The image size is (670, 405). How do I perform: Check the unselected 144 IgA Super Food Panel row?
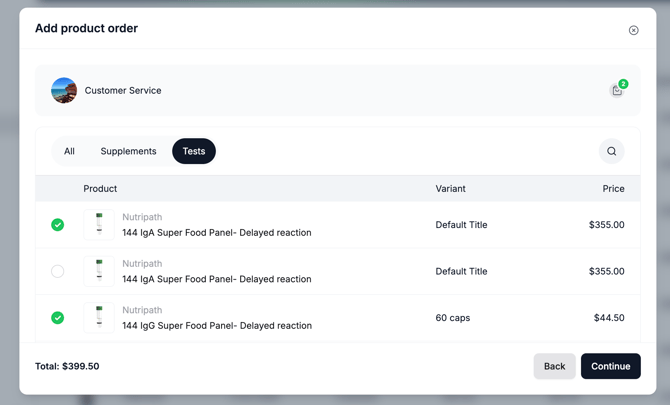tap(58, 271)
